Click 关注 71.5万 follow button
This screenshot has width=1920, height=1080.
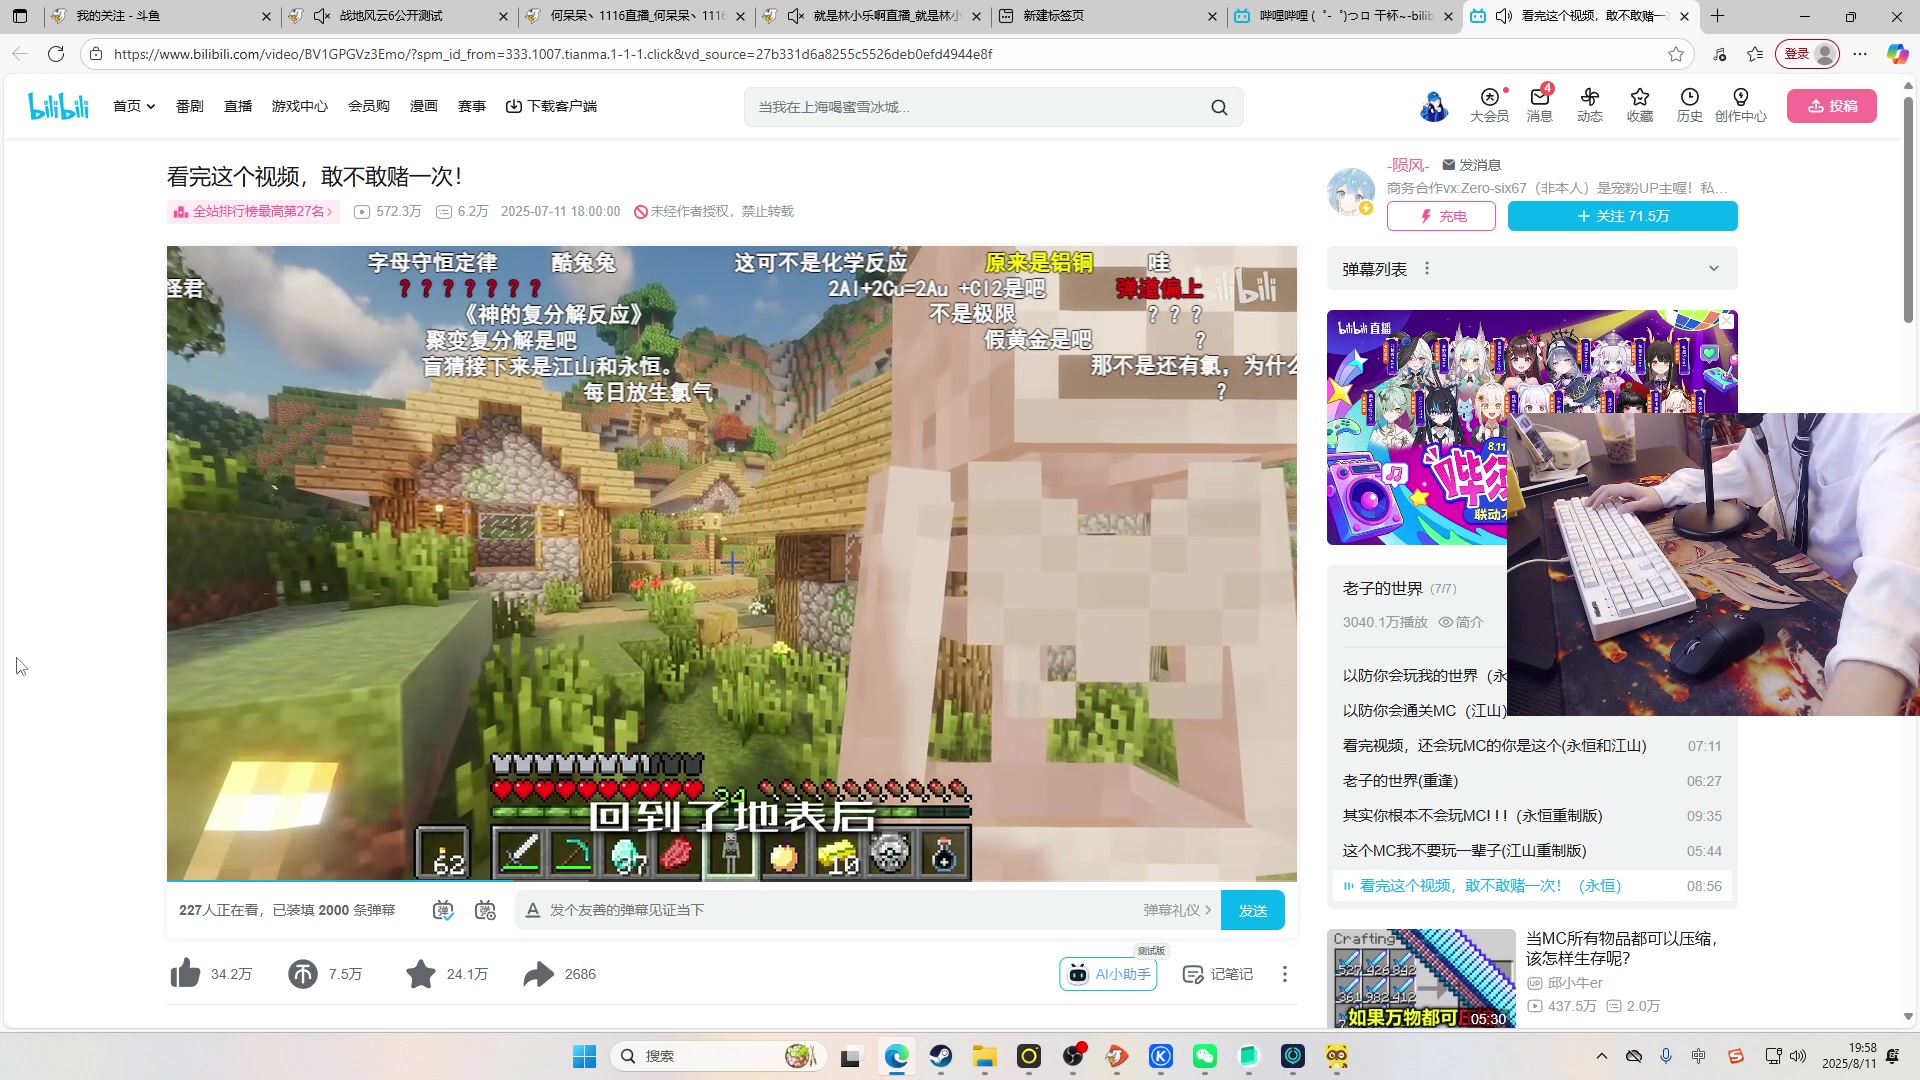(1623, 216)
